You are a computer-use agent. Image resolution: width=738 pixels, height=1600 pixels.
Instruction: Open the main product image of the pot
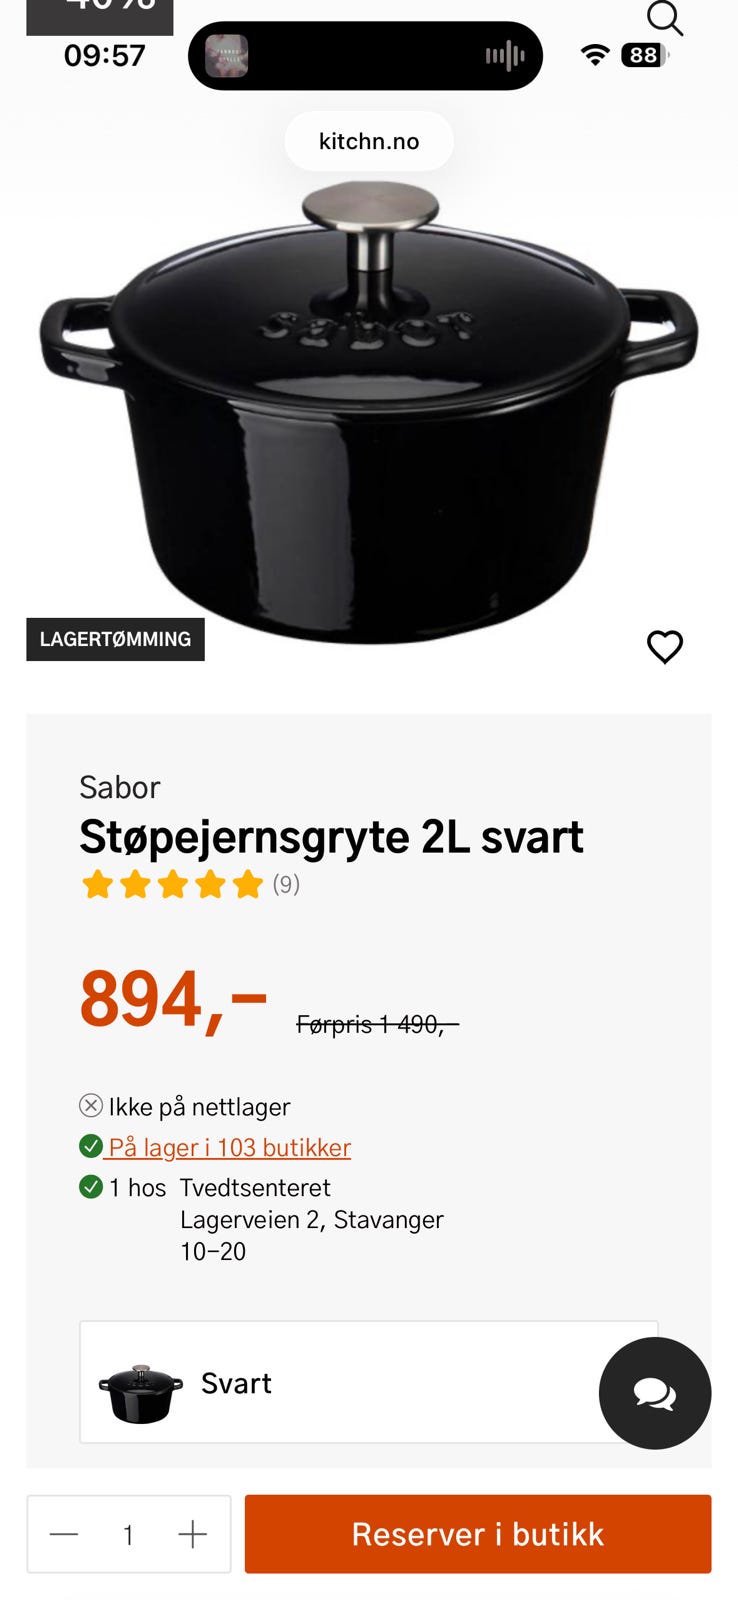pos(369,410)
